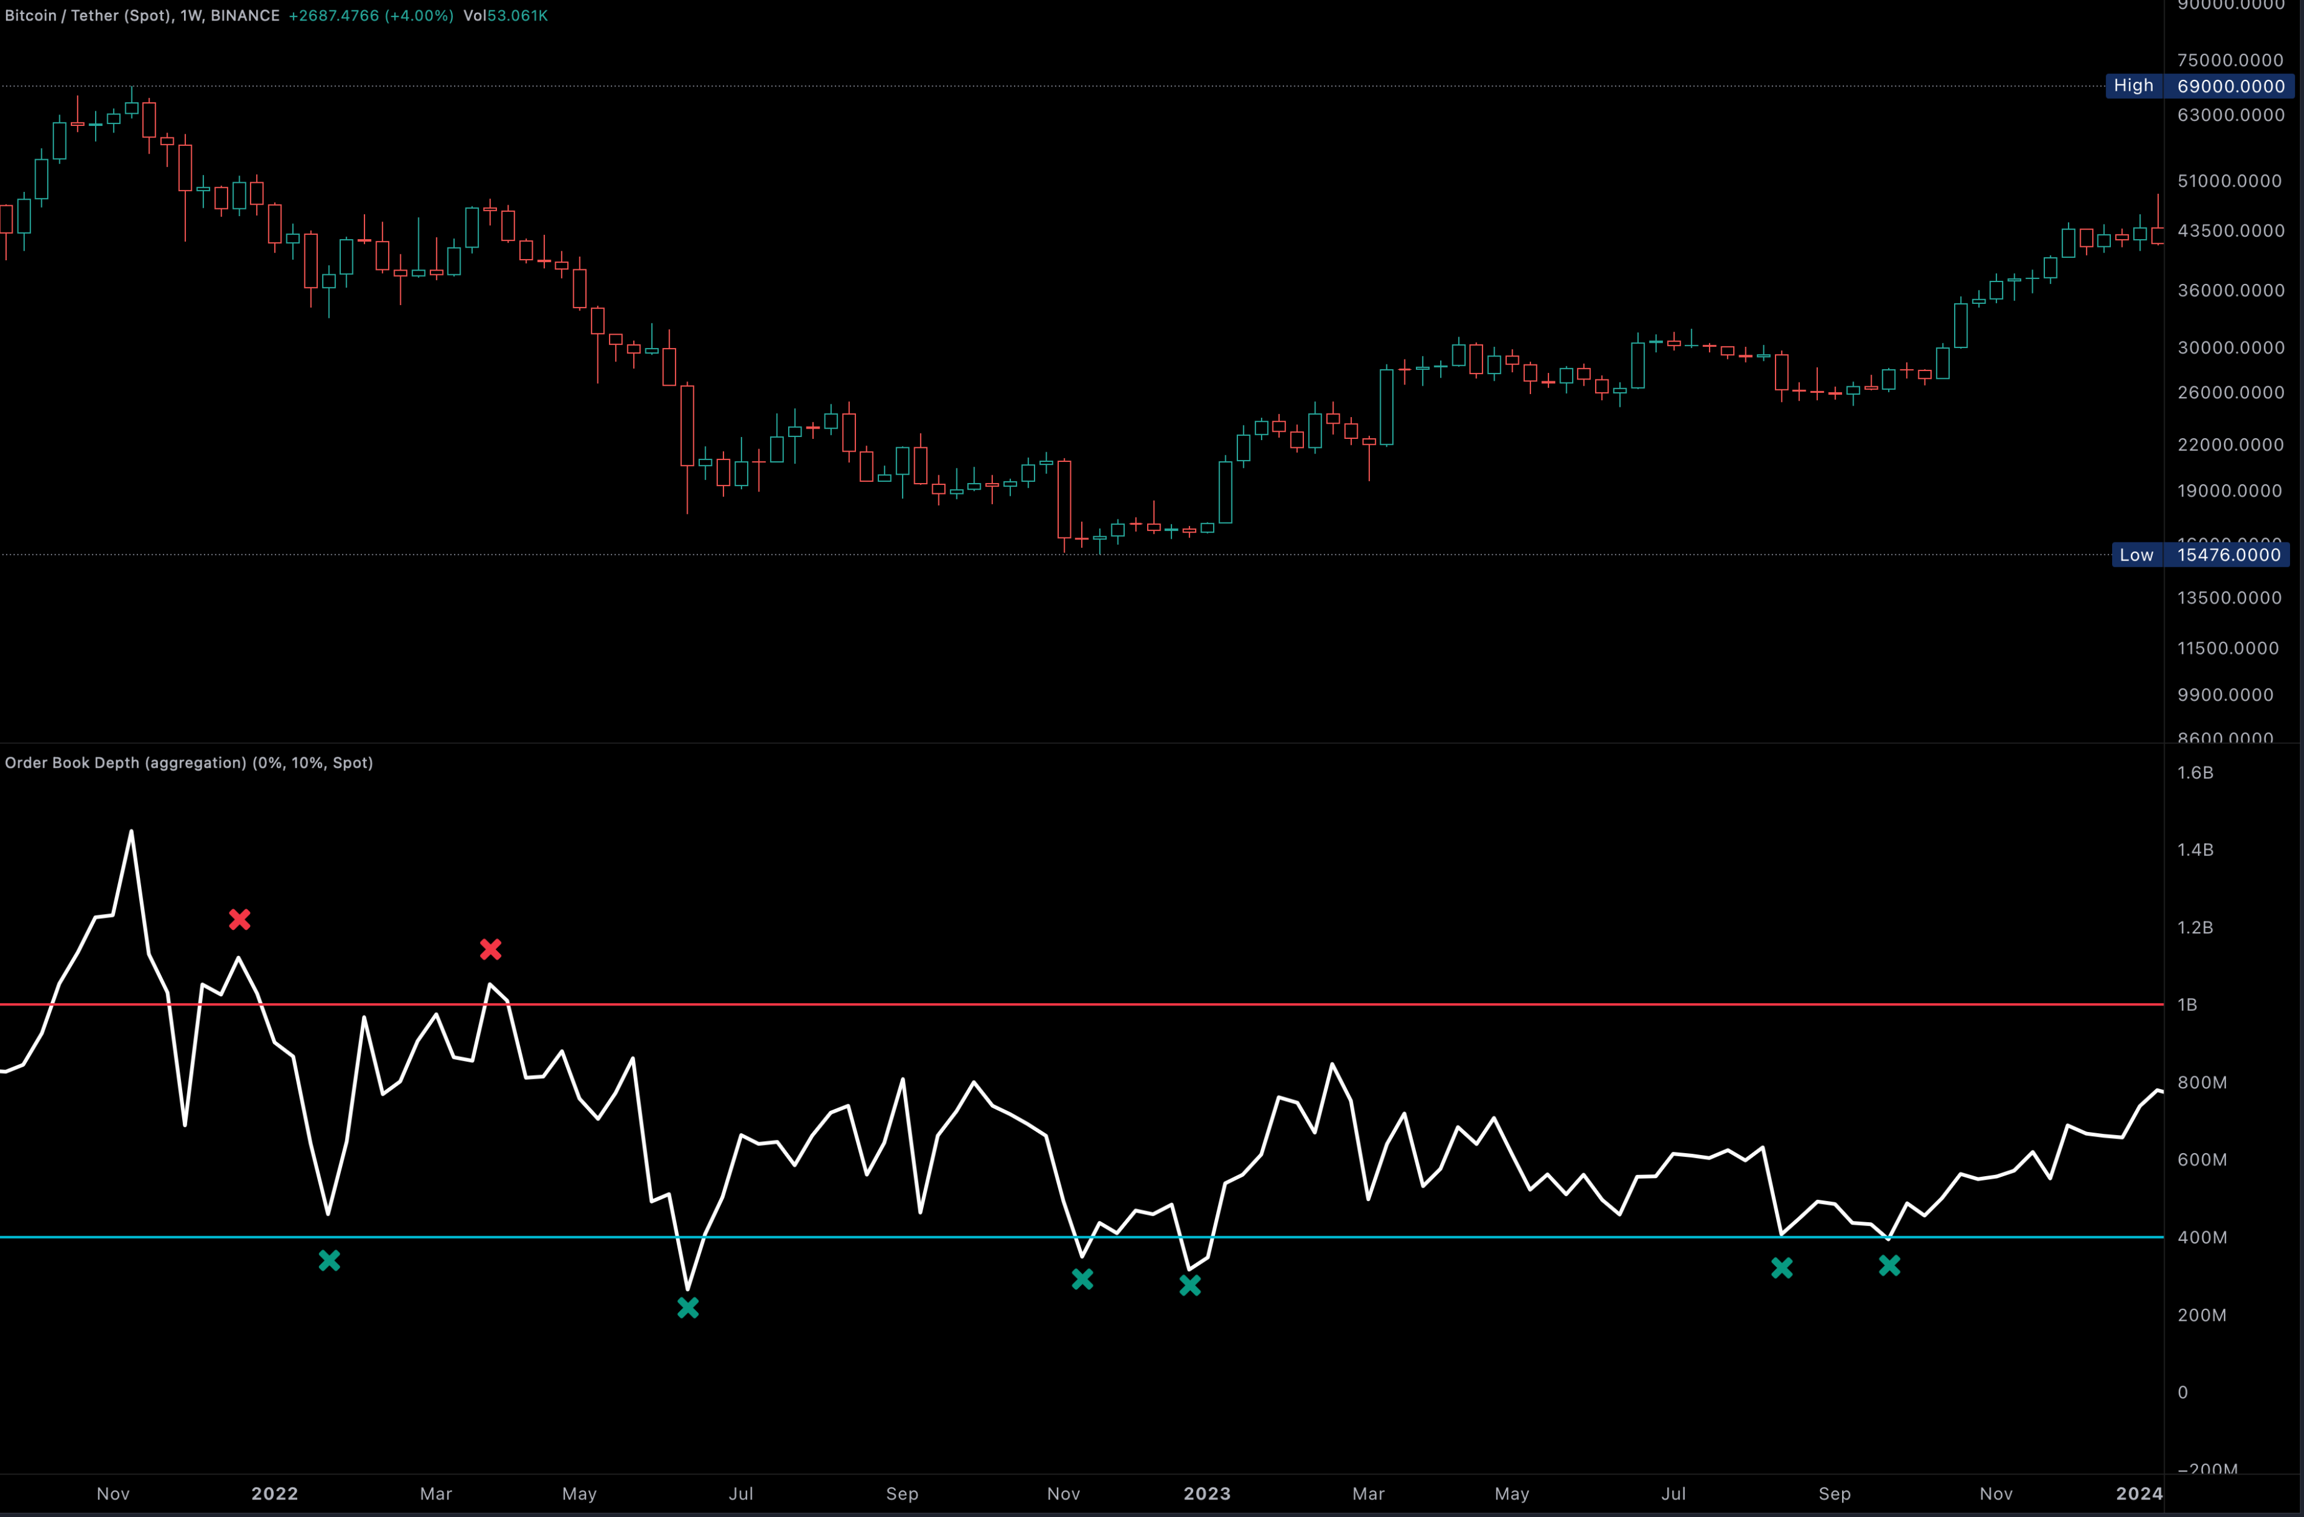Click the red X marker near April 2022
2304x1517 pixels.
[490, 949]
